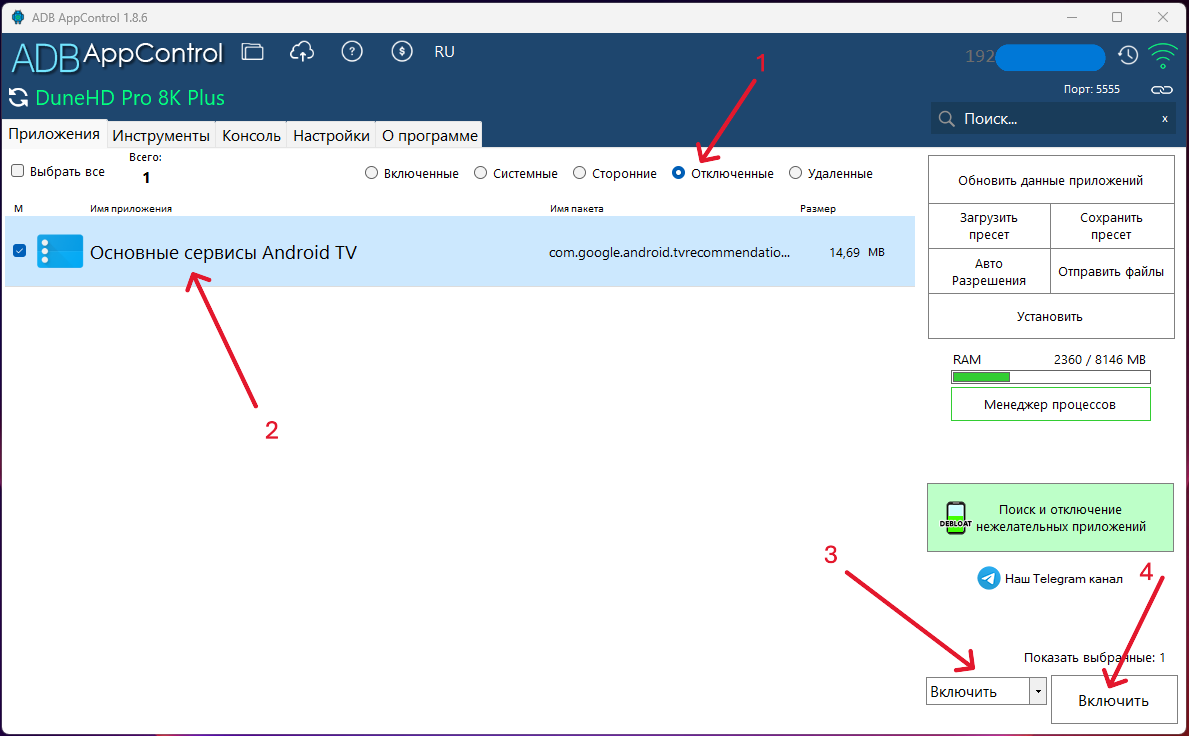The image size is (1189, 736).
Task: Uncheck the Основные сервисы Android TV checkbox
Action: [20, 251]
